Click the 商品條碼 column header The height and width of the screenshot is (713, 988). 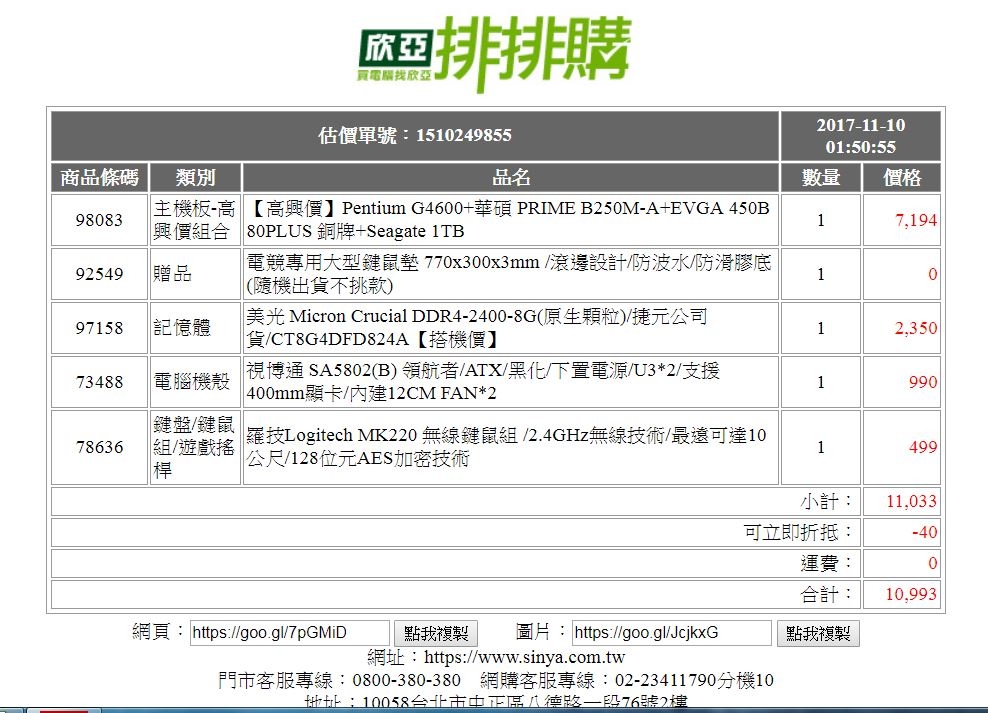100,178
